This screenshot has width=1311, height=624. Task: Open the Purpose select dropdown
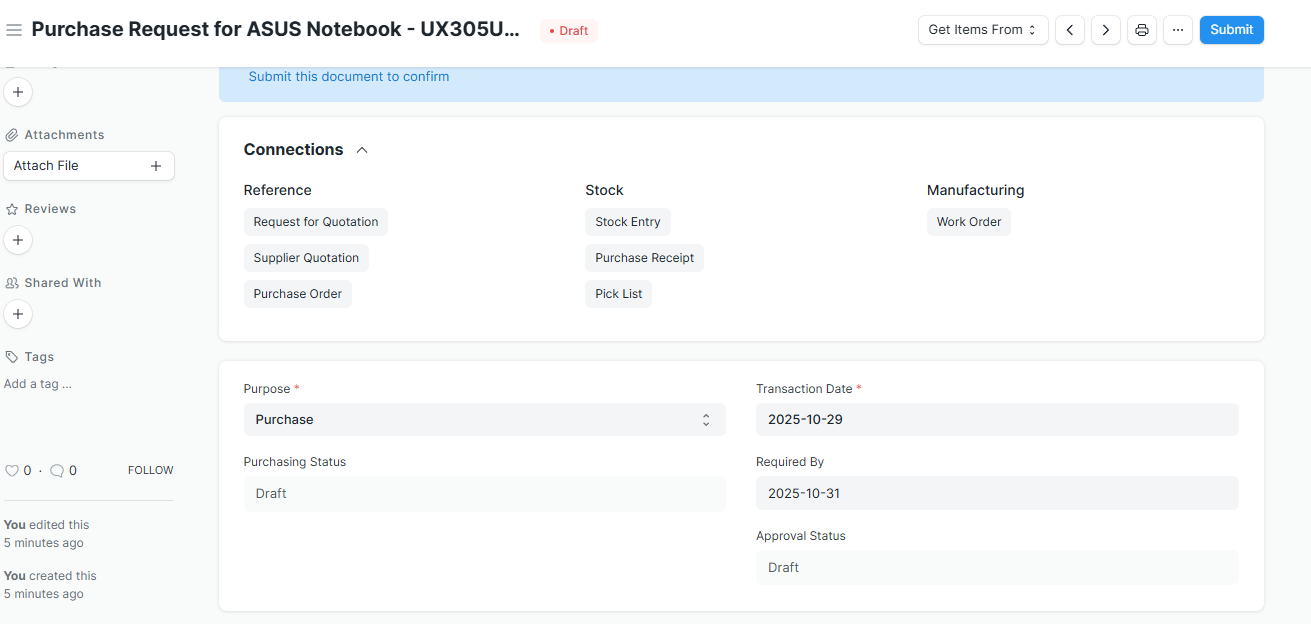[x=484, y=420]
